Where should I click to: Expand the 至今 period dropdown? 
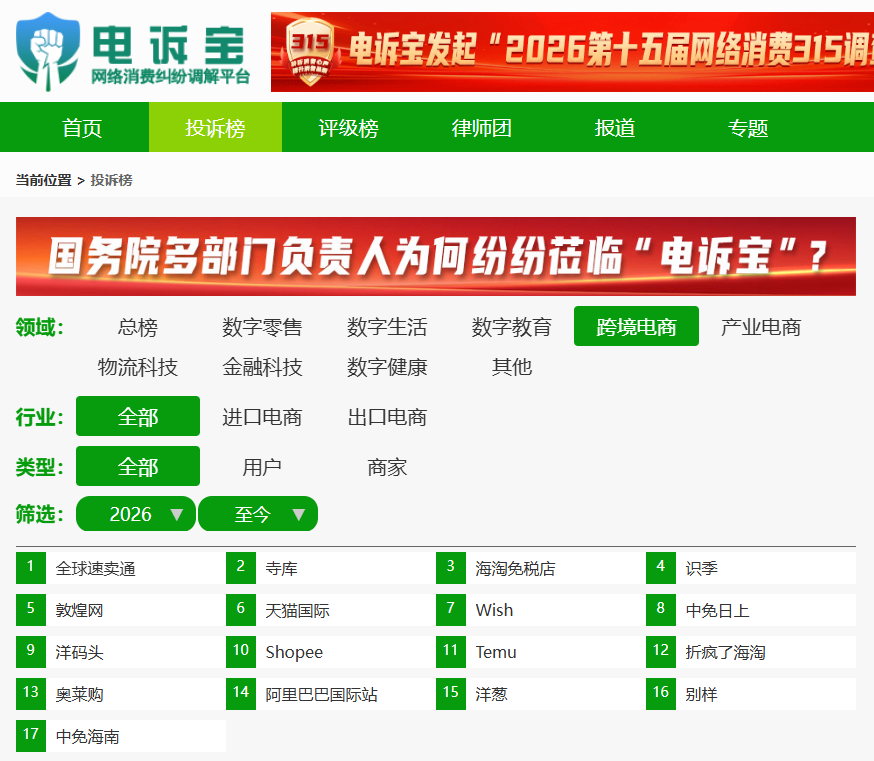click(258, 513)
